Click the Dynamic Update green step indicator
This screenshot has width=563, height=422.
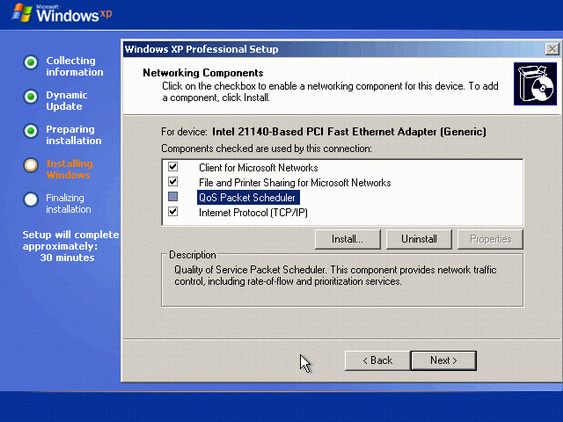click(31, 97)
